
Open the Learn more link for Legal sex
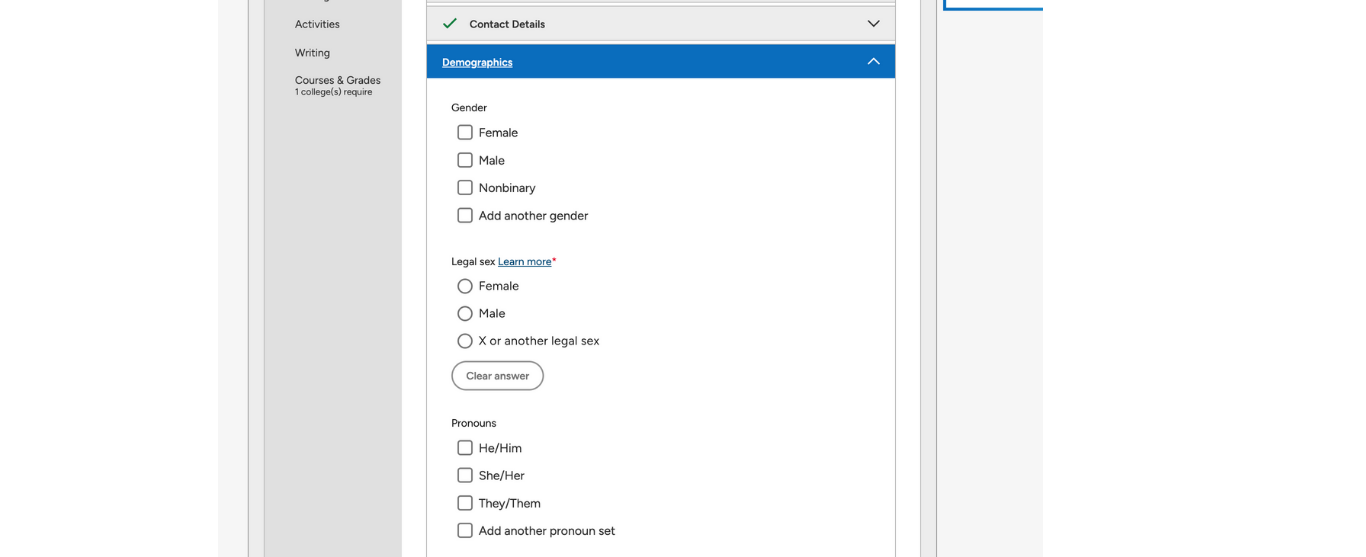525,262
